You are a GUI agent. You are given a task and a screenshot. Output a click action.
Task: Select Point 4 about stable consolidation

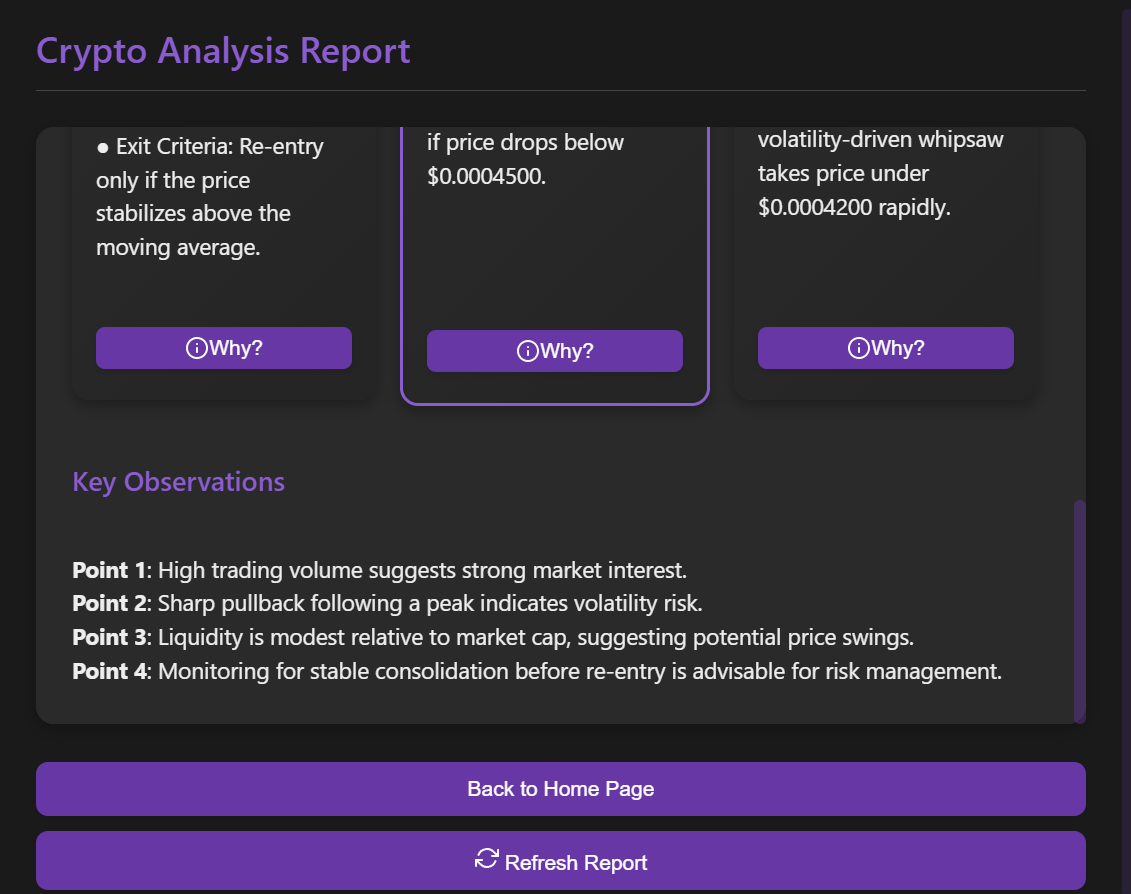tap(536, 671)
